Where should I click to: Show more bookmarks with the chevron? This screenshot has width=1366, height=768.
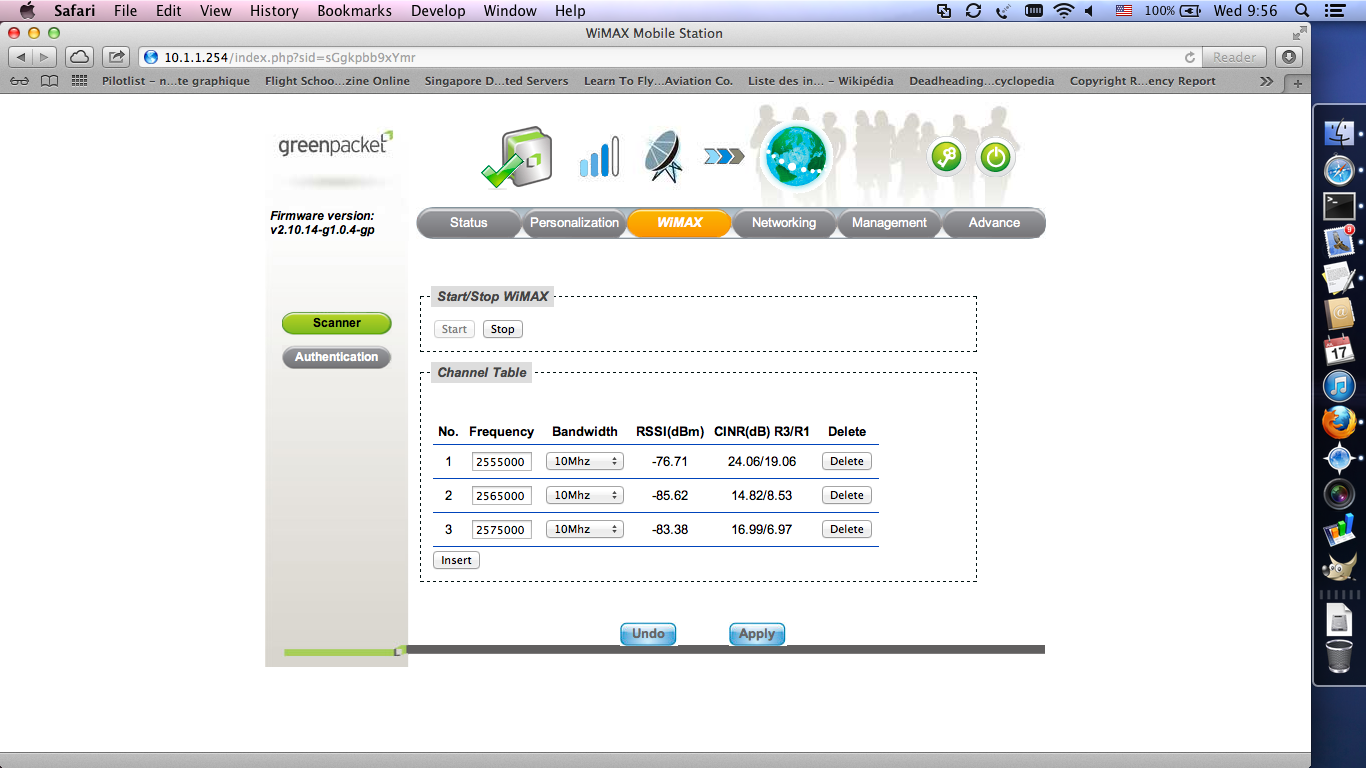click(x=1266, y=81)
